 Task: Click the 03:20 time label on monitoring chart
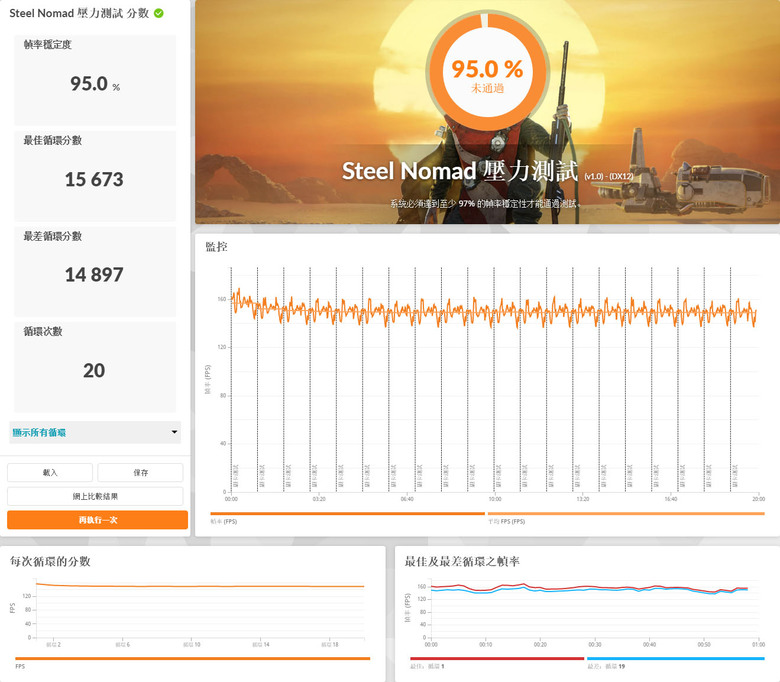pos(319,498)
